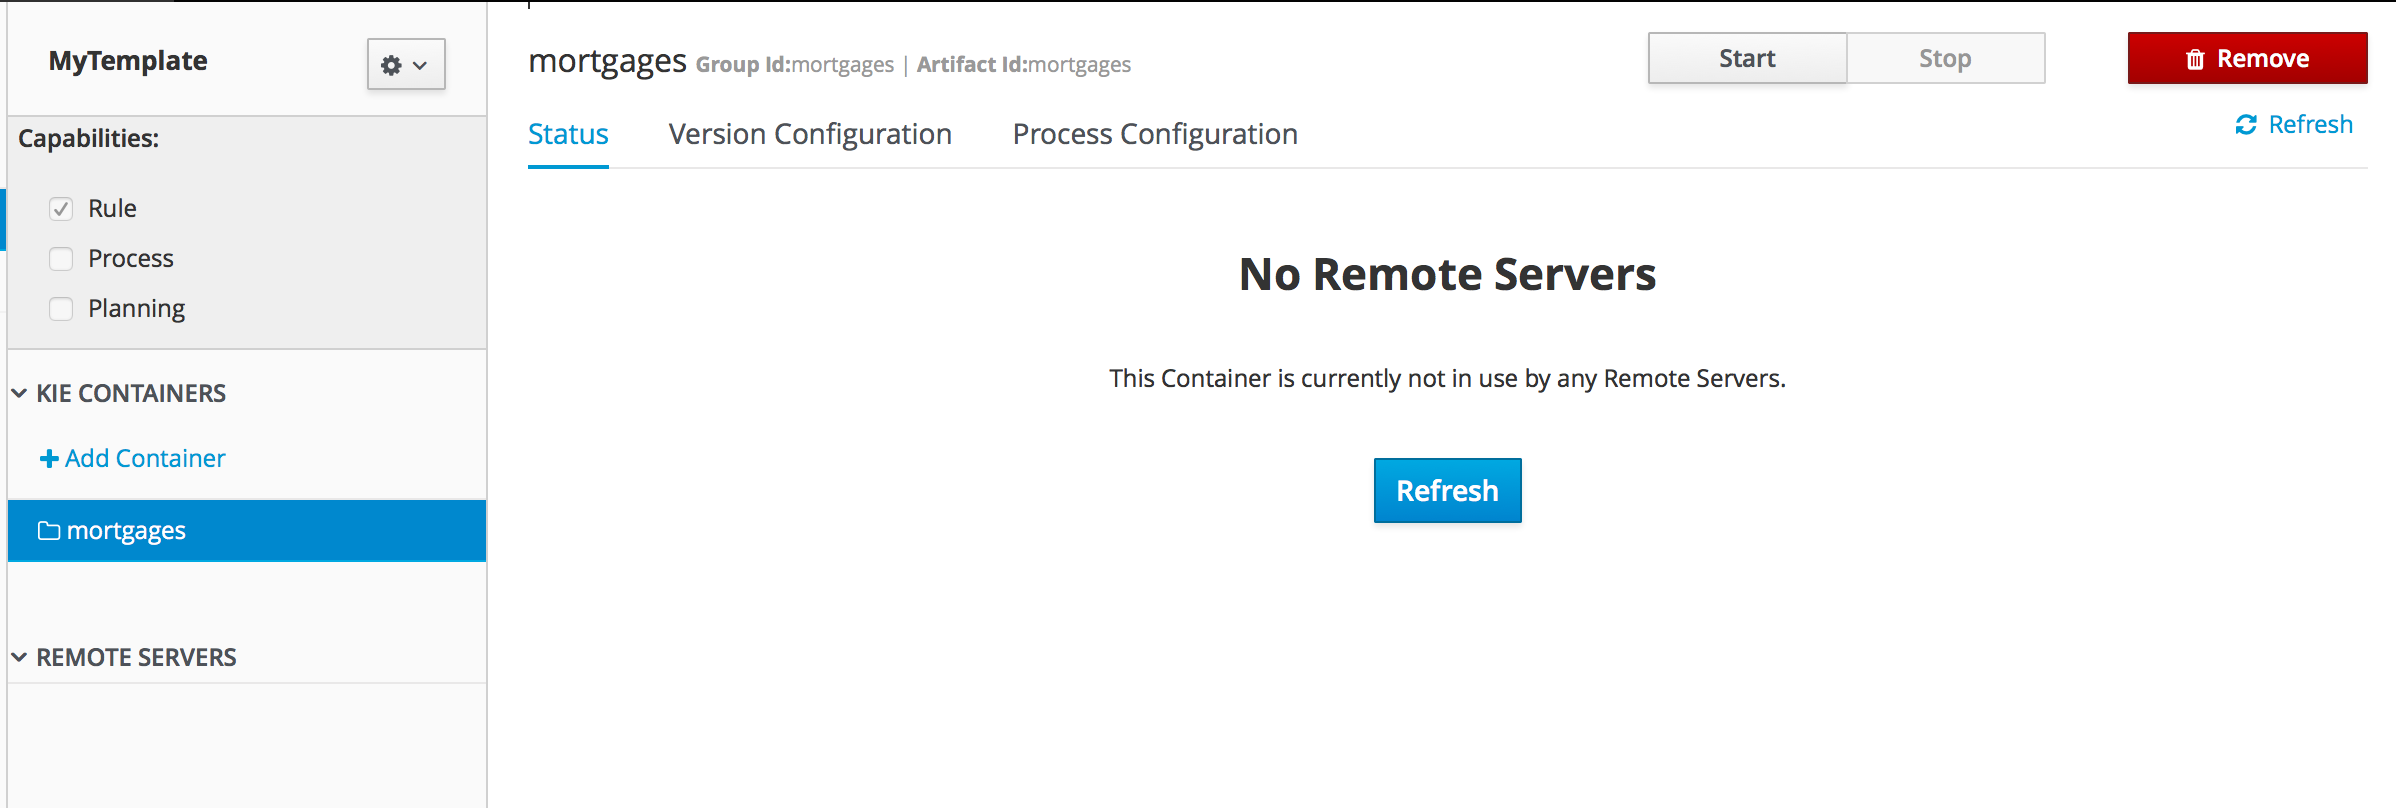Uncheck the Rule capability checkbox
Viewport: 2396px width, 808px height.
tap(61, 209)
